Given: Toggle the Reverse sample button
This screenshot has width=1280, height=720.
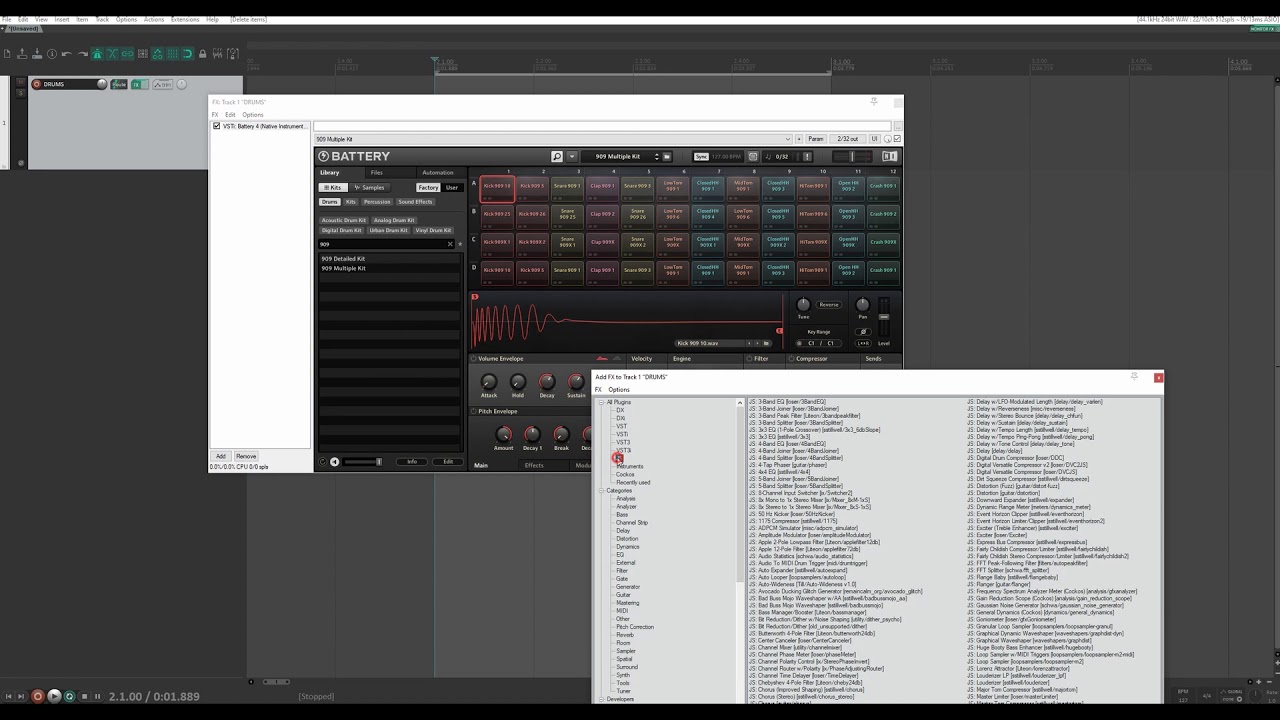Looking at the screenshot, I should pyautogui.click(x=829, y=304).
